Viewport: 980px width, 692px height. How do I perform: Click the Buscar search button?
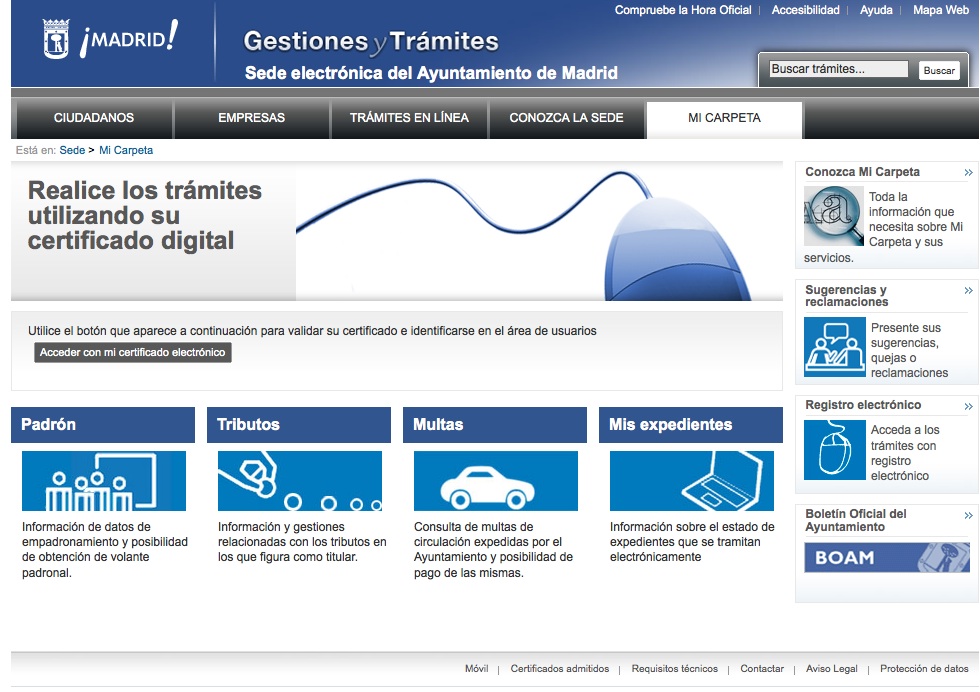pyautogui.click(x=939, y=71)
